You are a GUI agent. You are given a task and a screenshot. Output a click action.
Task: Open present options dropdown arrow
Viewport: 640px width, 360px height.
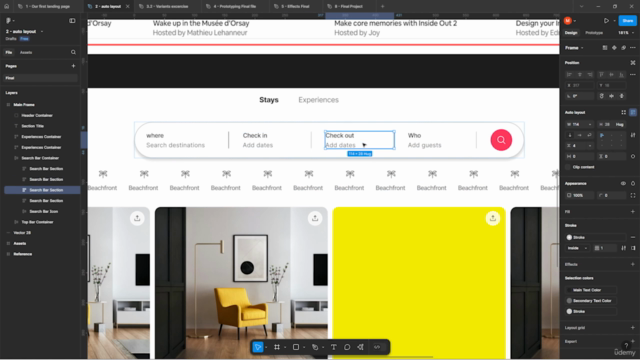pos(614,20)
